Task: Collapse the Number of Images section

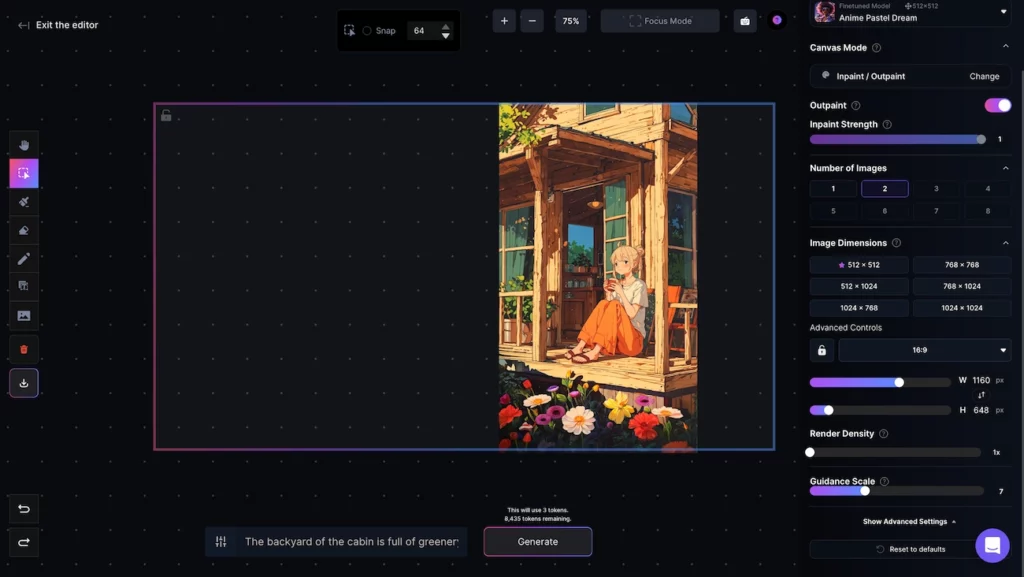Action: pyautogui.click(x=1005, y=168)
